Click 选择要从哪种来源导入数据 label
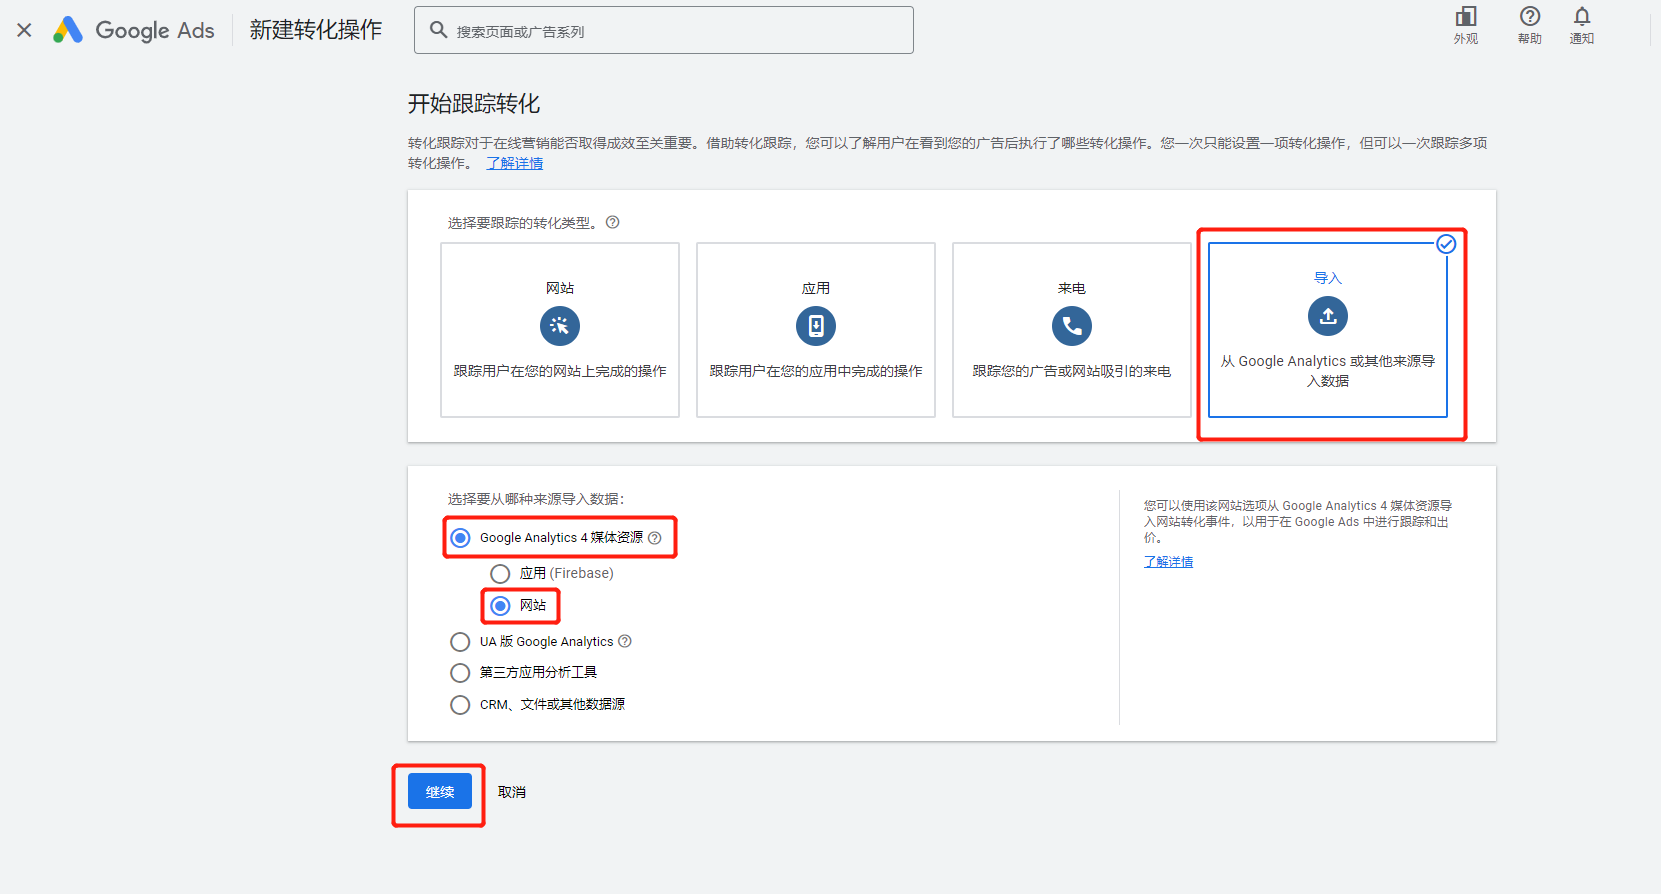 click(536, 499)
